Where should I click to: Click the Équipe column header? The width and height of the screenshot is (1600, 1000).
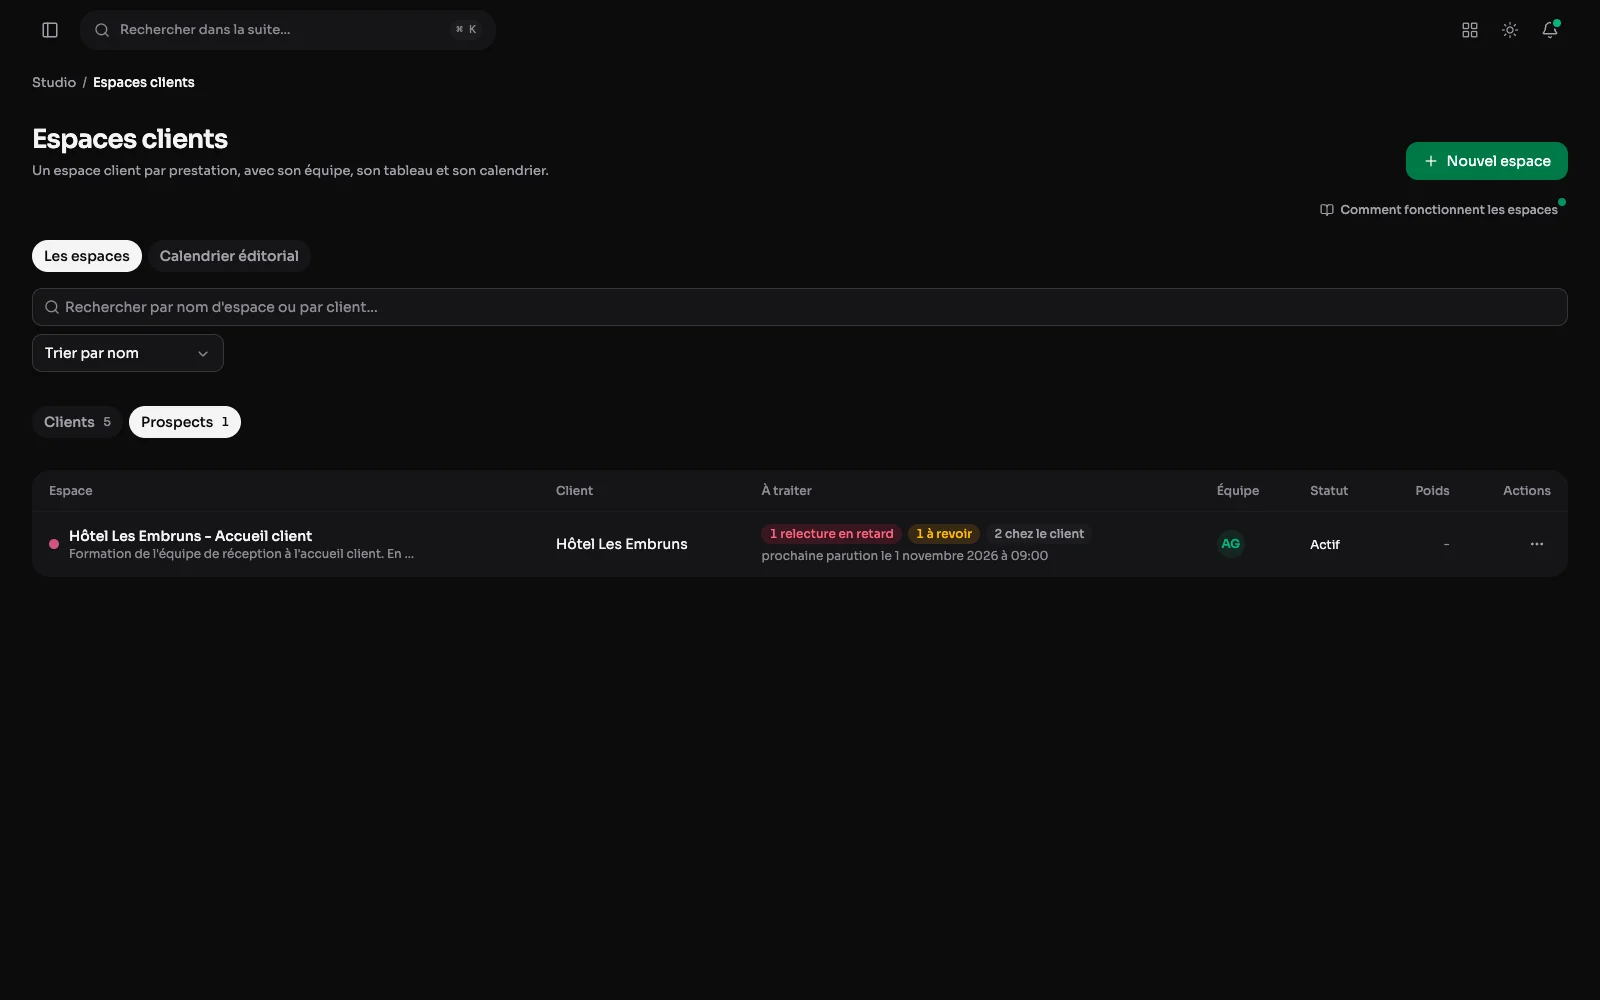[x=1238, y=491]
